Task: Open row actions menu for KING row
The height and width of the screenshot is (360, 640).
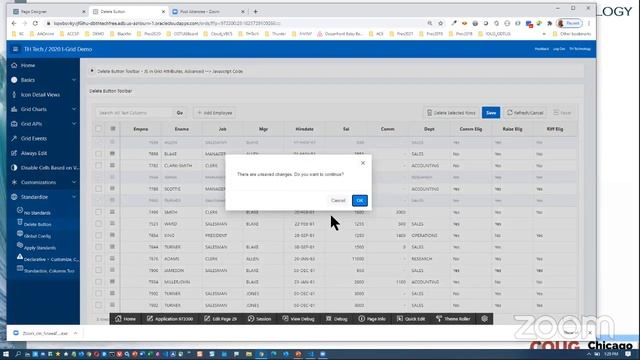Action: coord(112,235)
